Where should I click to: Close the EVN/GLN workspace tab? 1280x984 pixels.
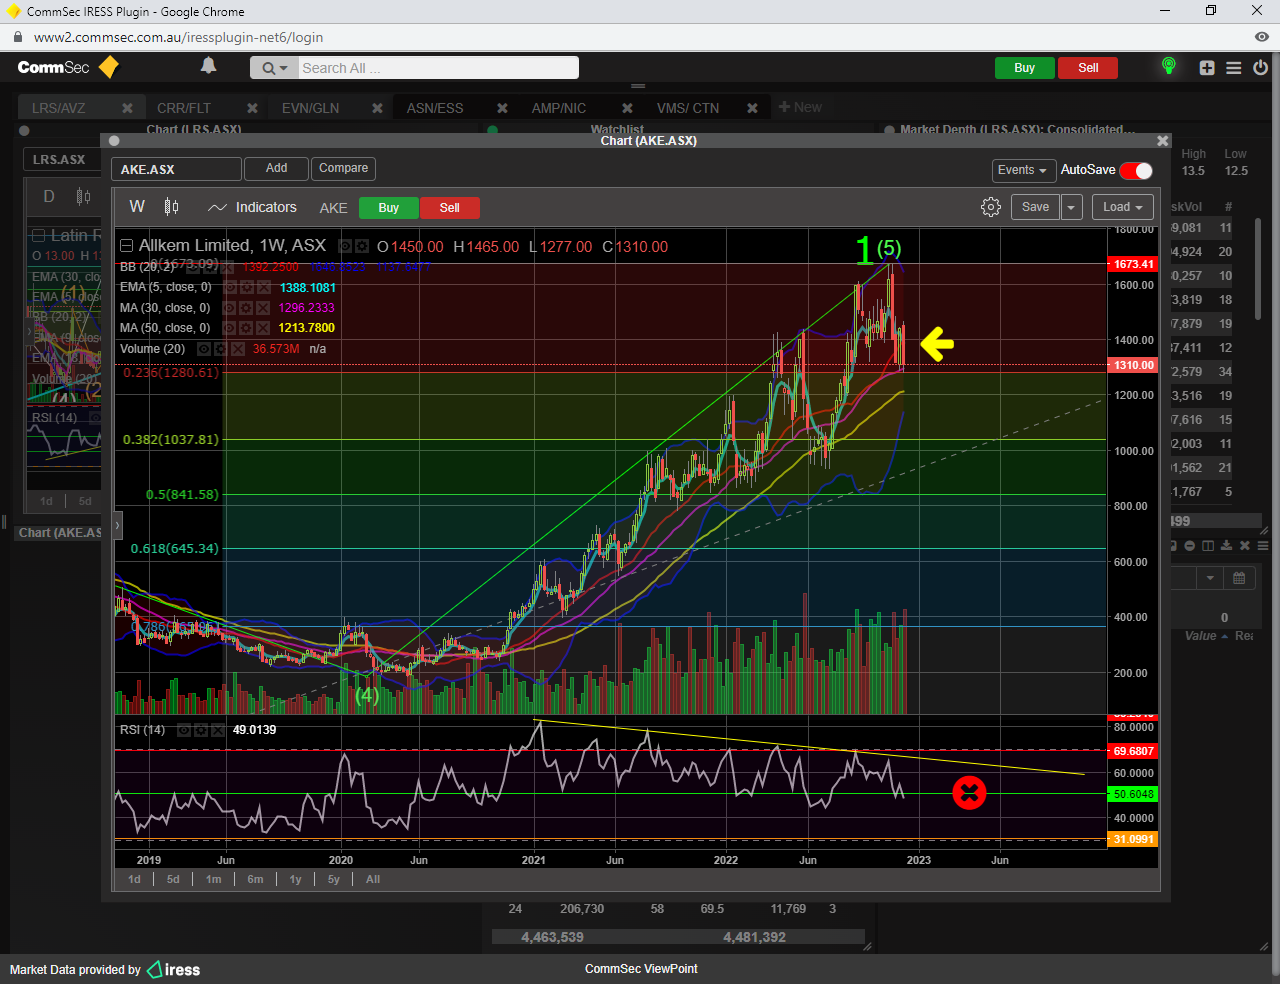(x=377, y=108)
